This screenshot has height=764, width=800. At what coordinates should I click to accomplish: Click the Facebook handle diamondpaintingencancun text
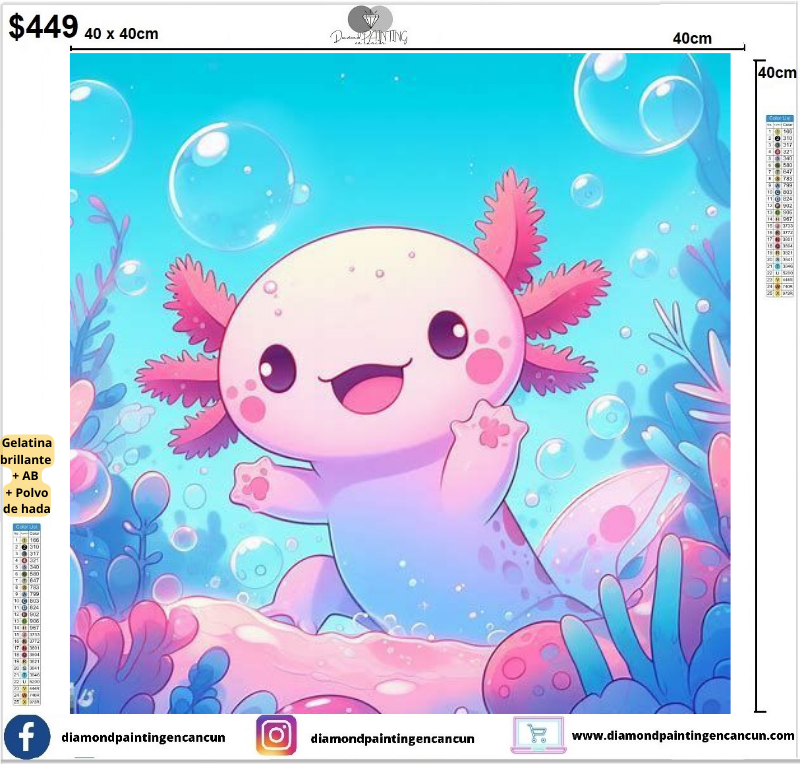pos(143,739)
